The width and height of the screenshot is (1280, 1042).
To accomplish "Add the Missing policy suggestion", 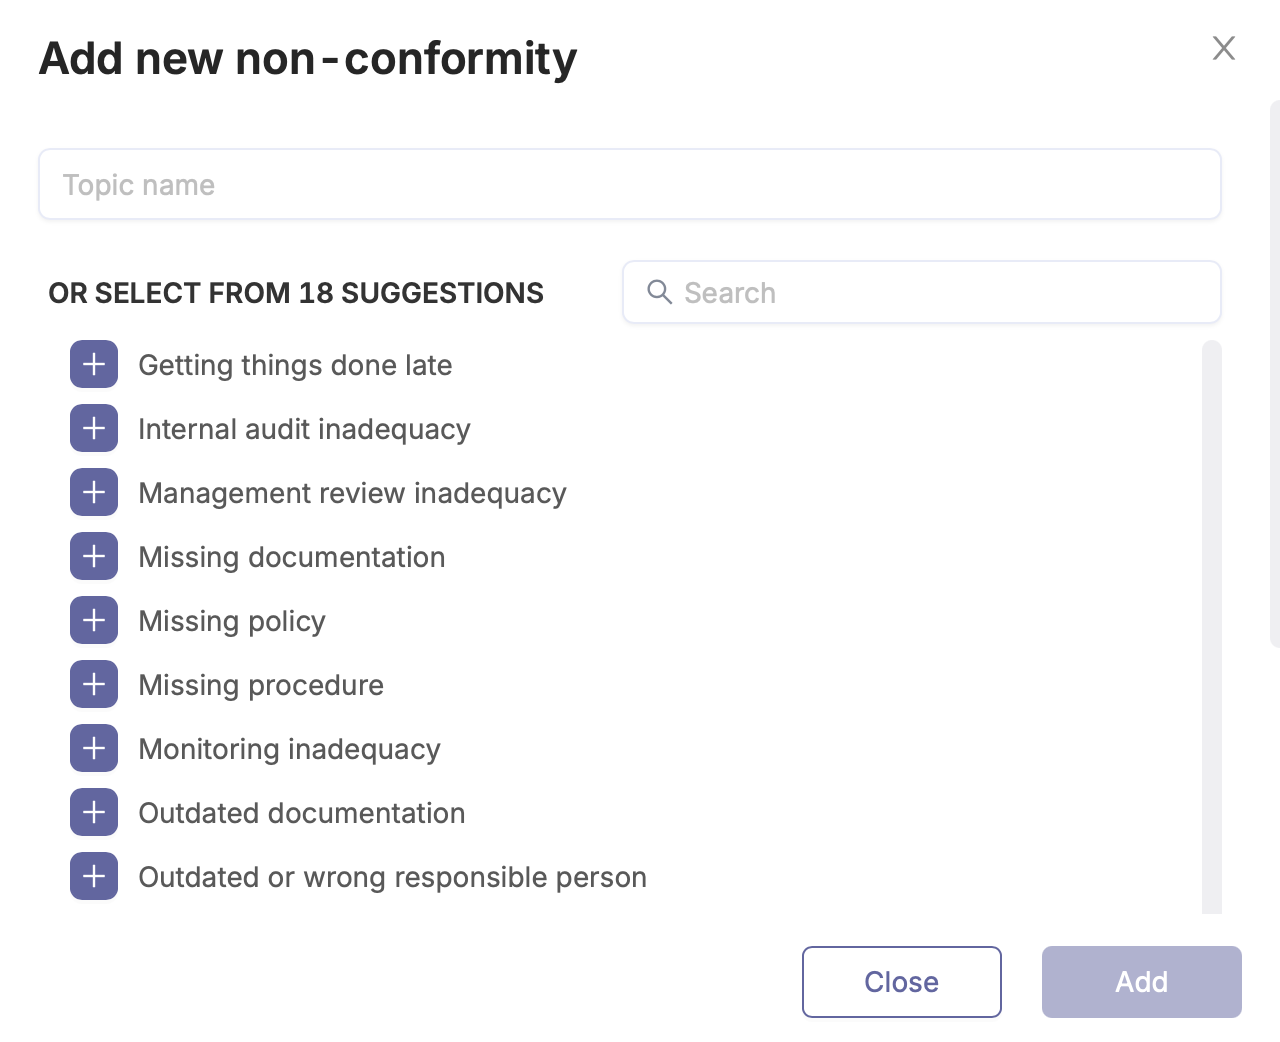I will coord(94,620).
